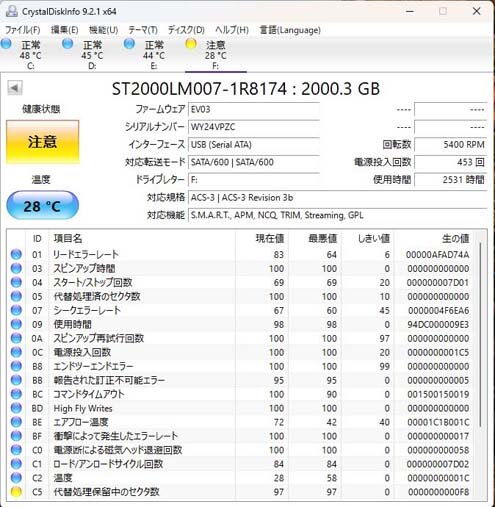Click the status dot for ID BC コマンドタイムアウト
495x507 pixels.
(16, 394)
